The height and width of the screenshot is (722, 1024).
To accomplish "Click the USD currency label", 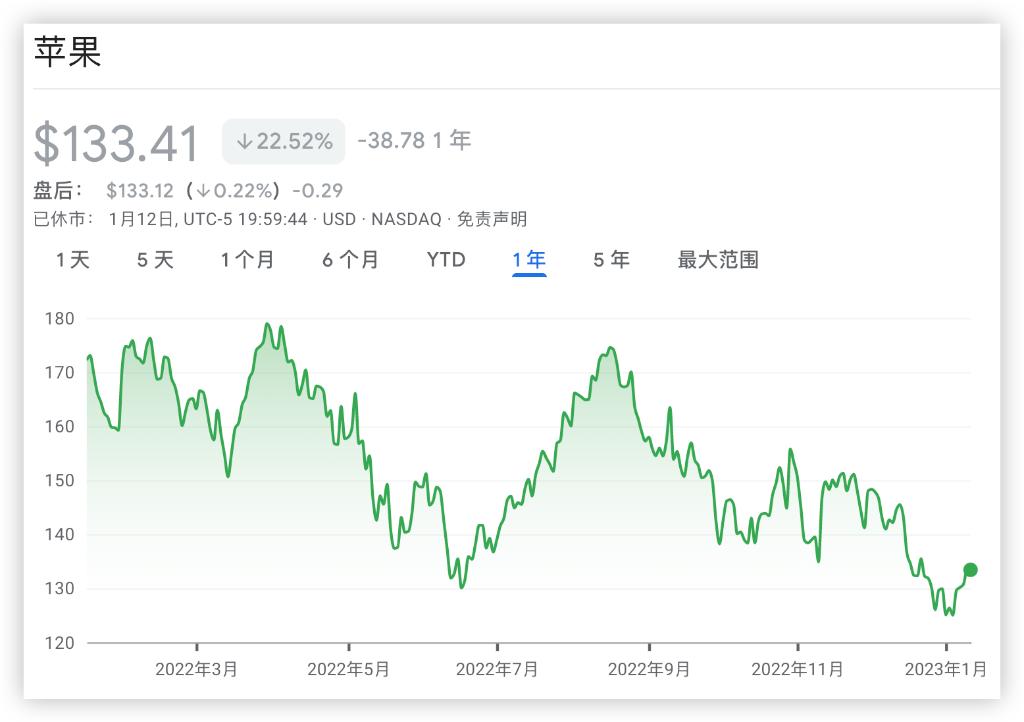I will pos(339,219).
